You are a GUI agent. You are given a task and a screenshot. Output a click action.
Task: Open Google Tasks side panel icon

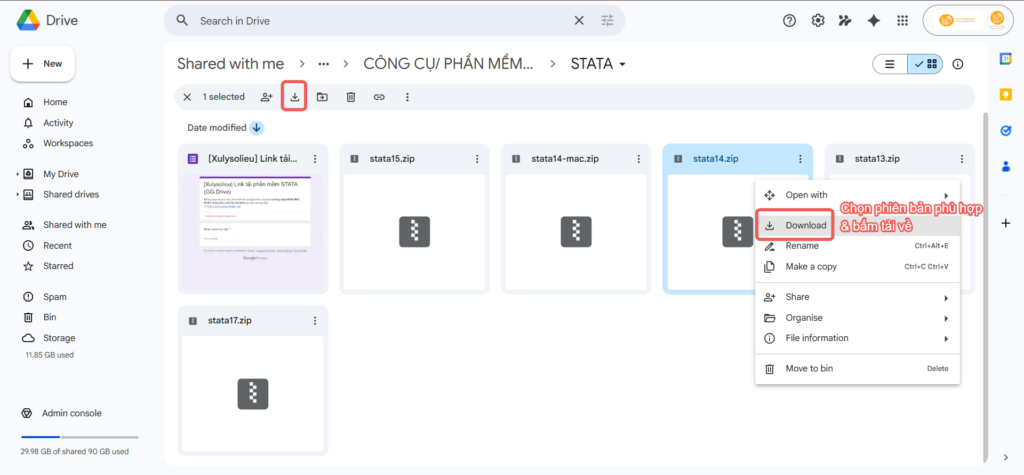pyautogui.click(x=1006, y=131)
